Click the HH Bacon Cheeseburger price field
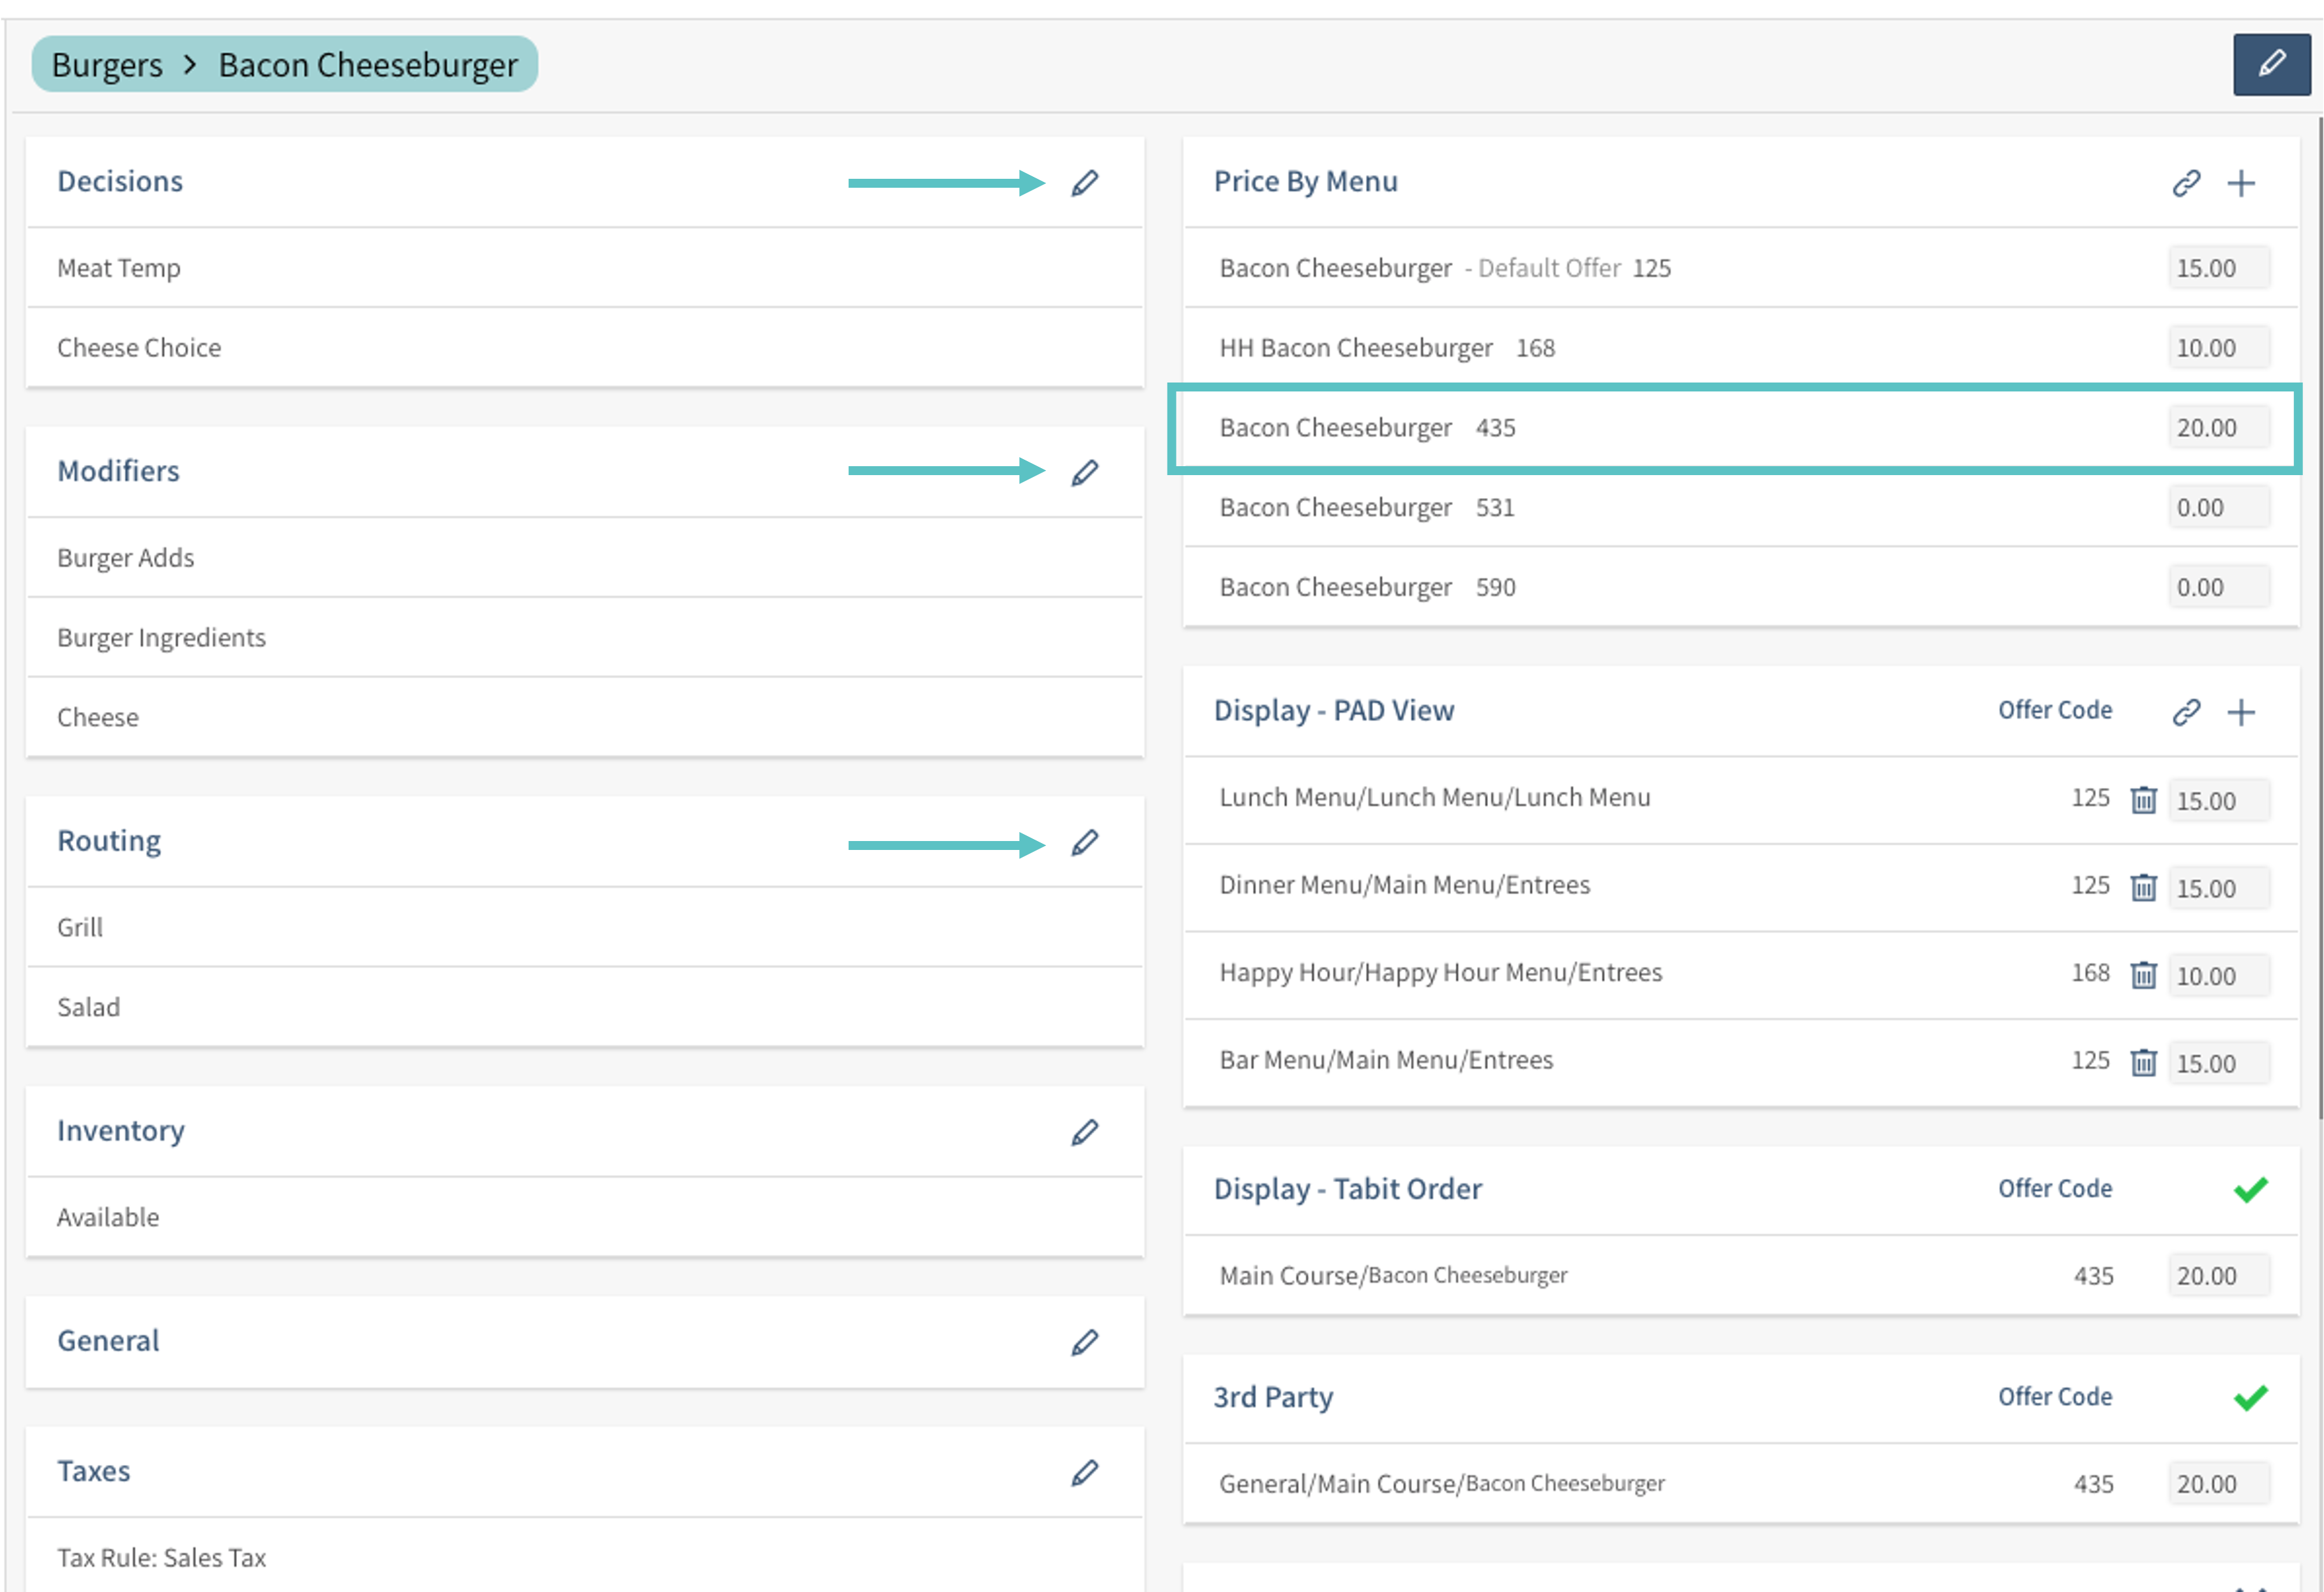Screen dimensions: 2324x1592 tap(2217, 348)
